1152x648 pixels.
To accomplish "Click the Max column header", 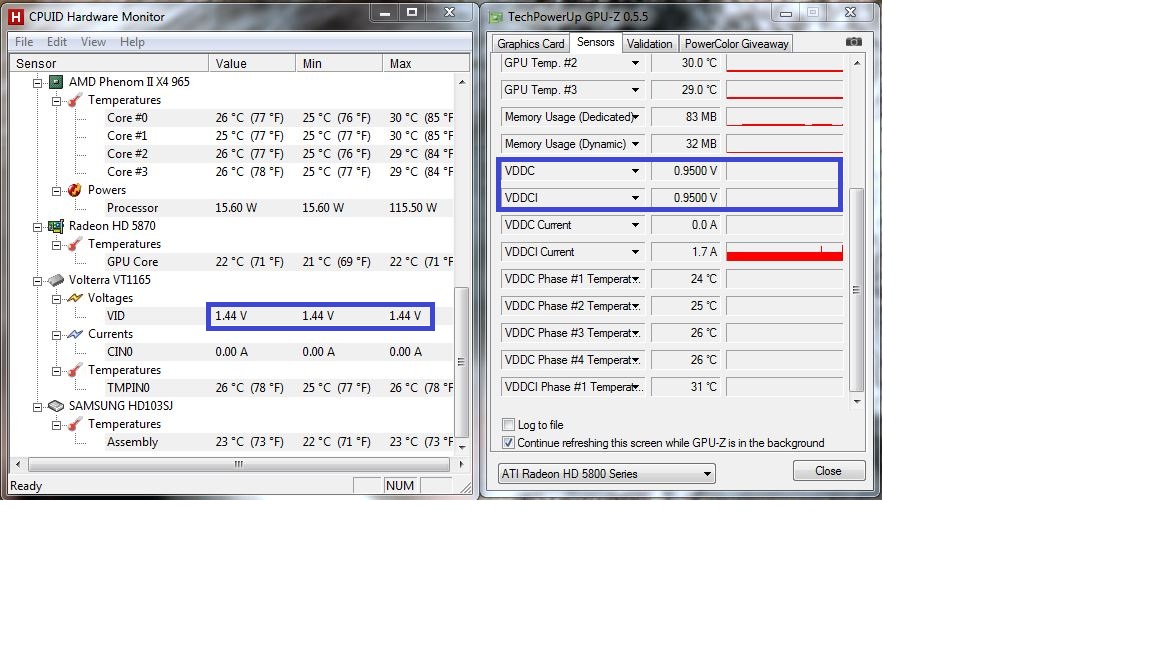I will (x=425, y=64).
